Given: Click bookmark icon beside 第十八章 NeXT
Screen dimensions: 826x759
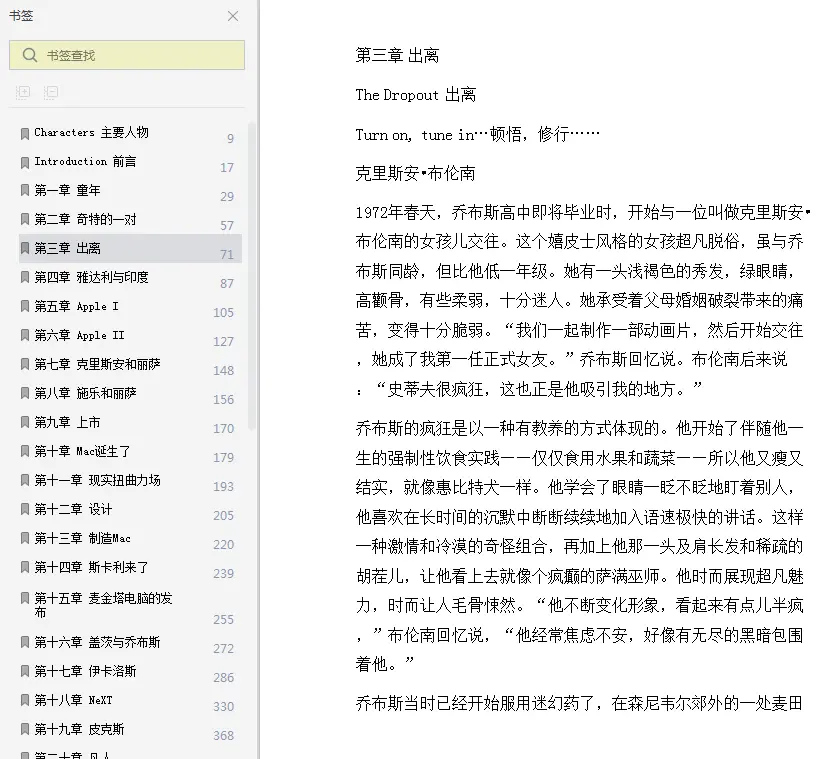Looking at the screenshot, I should (x=25, y=700).
